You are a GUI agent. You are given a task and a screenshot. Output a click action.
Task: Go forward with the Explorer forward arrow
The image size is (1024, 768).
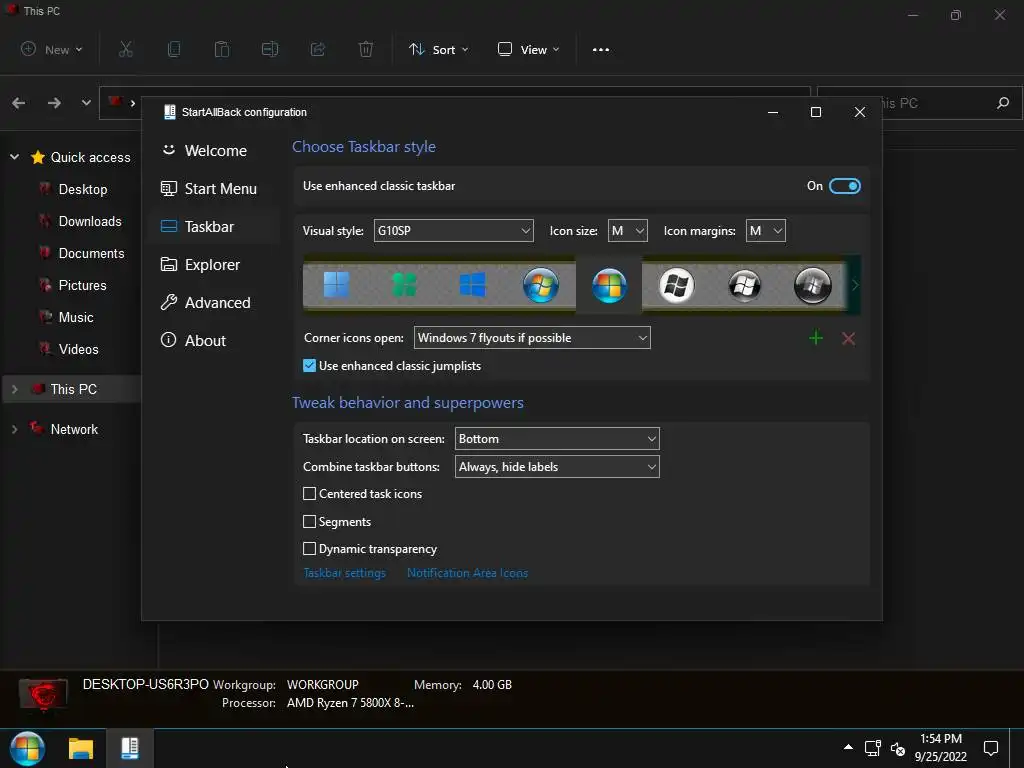pyautogui.click(x=54, y=103)
